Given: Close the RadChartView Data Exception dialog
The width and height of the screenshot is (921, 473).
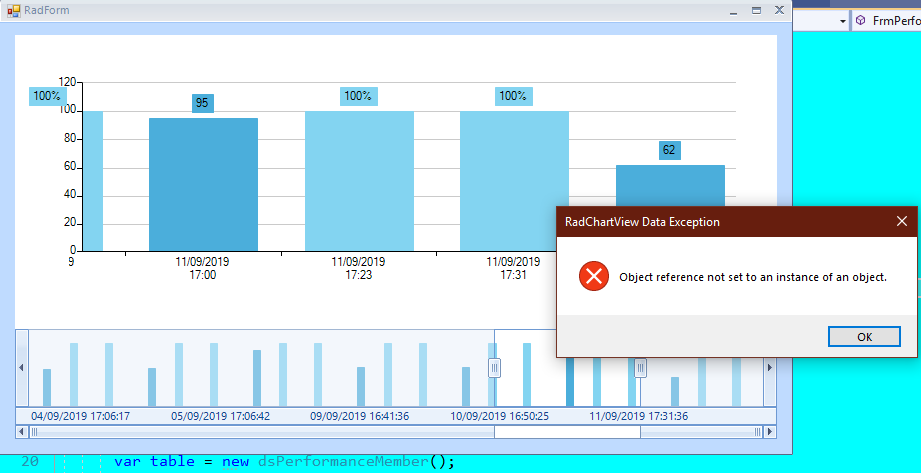Looking at the screenshot, I should click(902, 222).
